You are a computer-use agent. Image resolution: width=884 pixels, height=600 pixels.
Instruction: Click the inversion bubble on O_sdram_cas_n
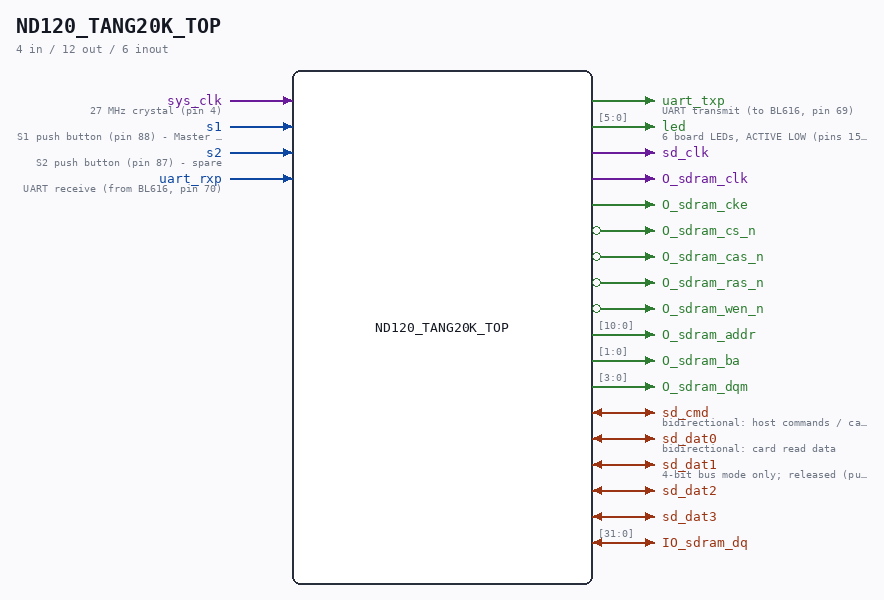click(596, 257)
